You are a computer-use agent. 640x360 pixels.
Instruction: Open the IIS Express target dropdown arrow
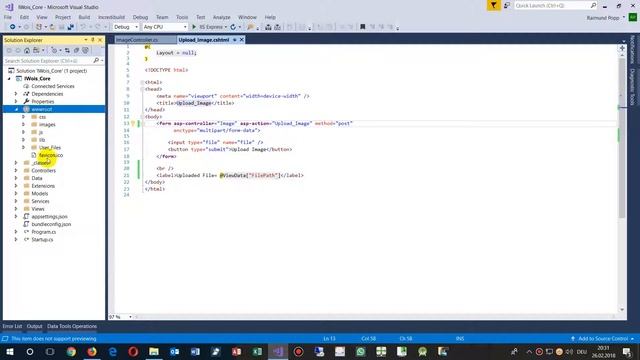(x=226, y=27)
